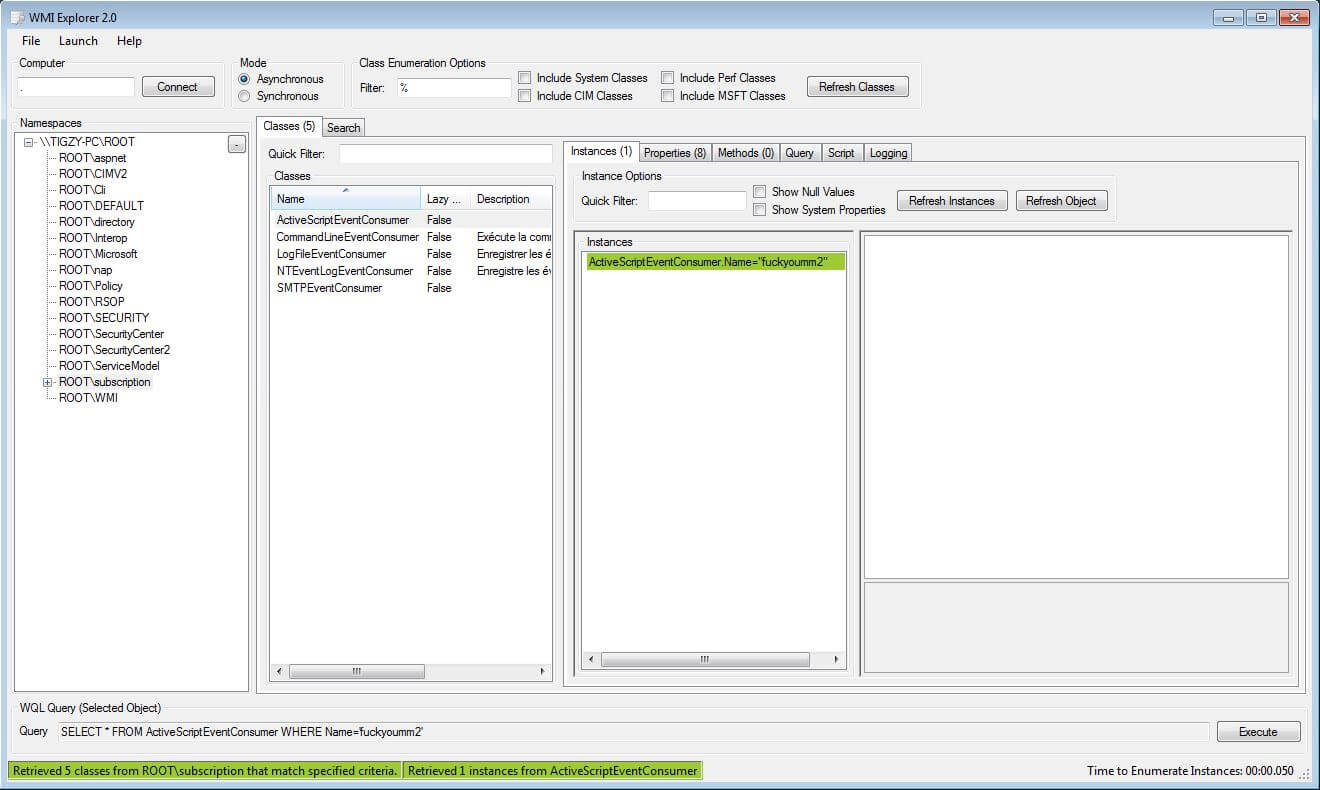Click right scroll arrow in Classes list
The height and width of the screenshot is (790, 1320).
[543, 672]
